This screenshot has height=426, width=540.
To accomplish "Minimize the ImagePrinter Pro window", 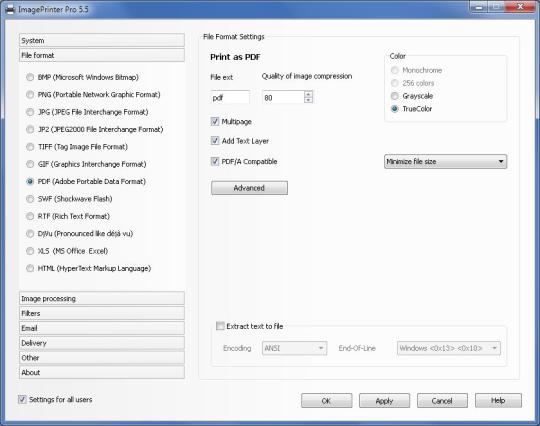I will (x=479, y=7).
